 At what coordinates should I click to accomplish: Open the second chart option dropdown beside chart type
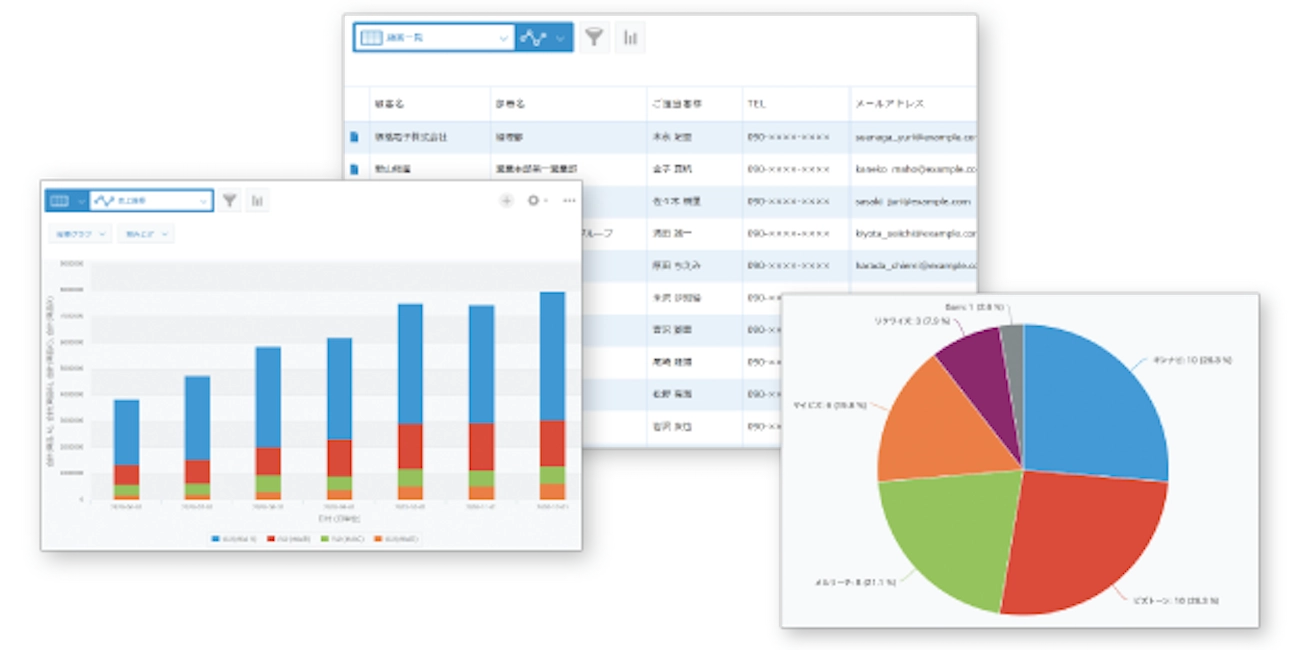tap(146, 234)
